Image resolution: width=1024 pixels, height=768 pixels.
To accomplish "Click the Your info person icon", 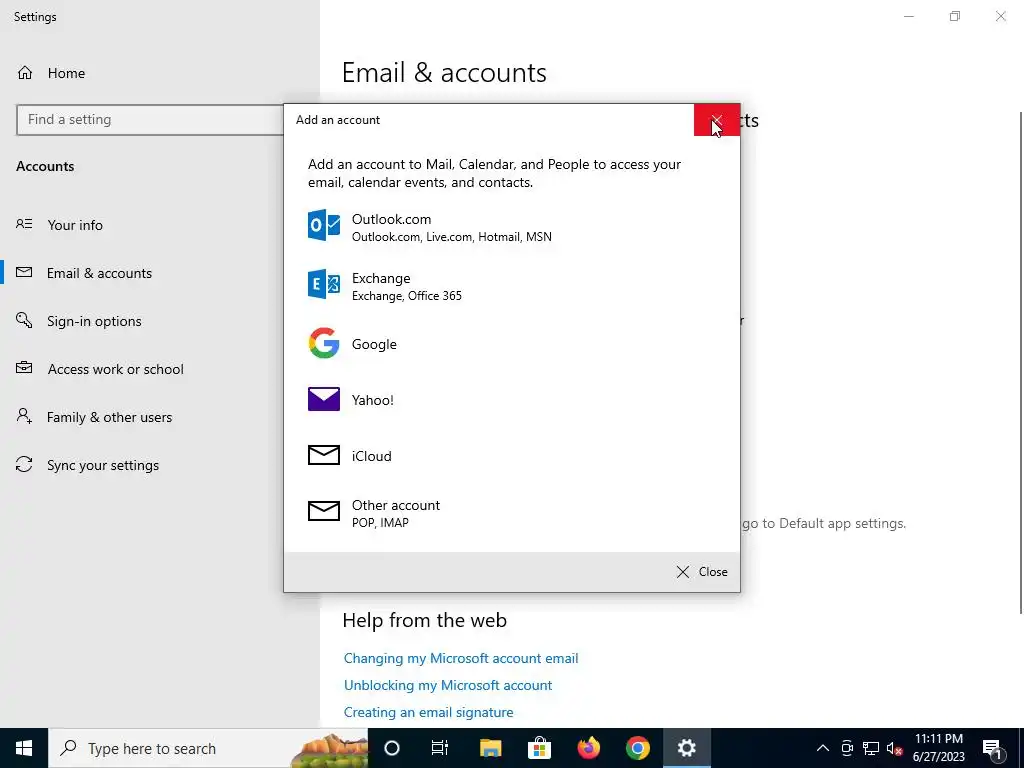I will pos(24,224).
